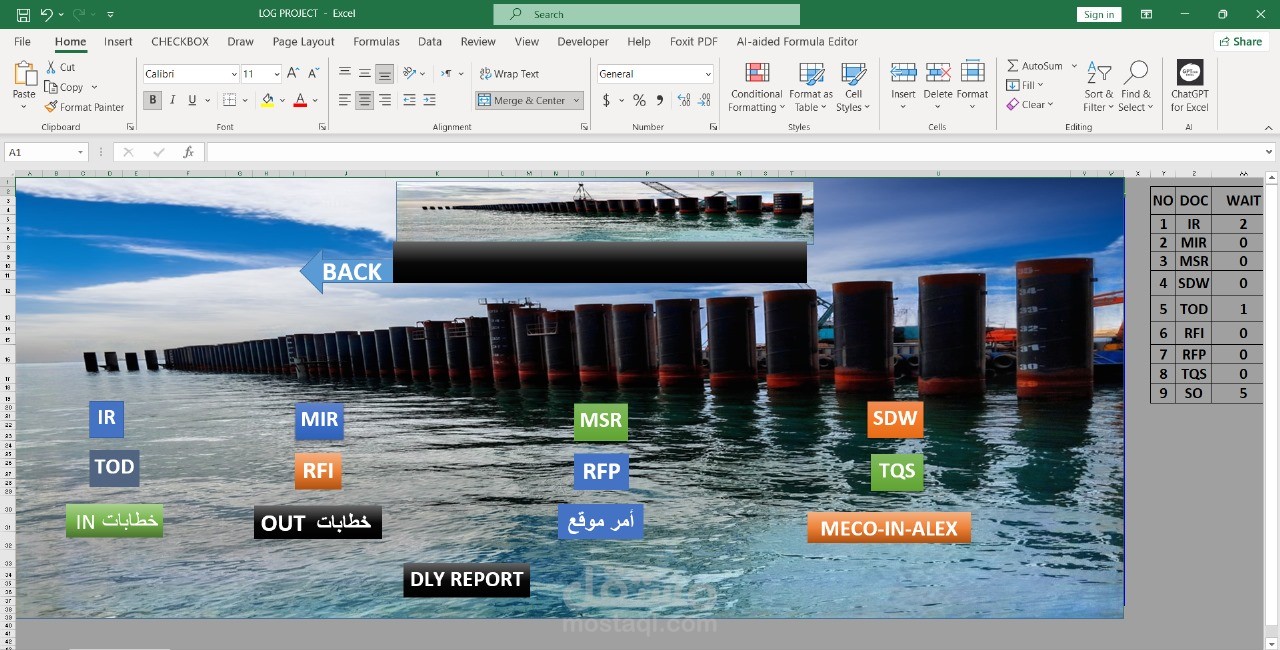This screenshot has width=1280, height=650.
Task: Toggle Bold formatting
Action: (x=153, y=100)
